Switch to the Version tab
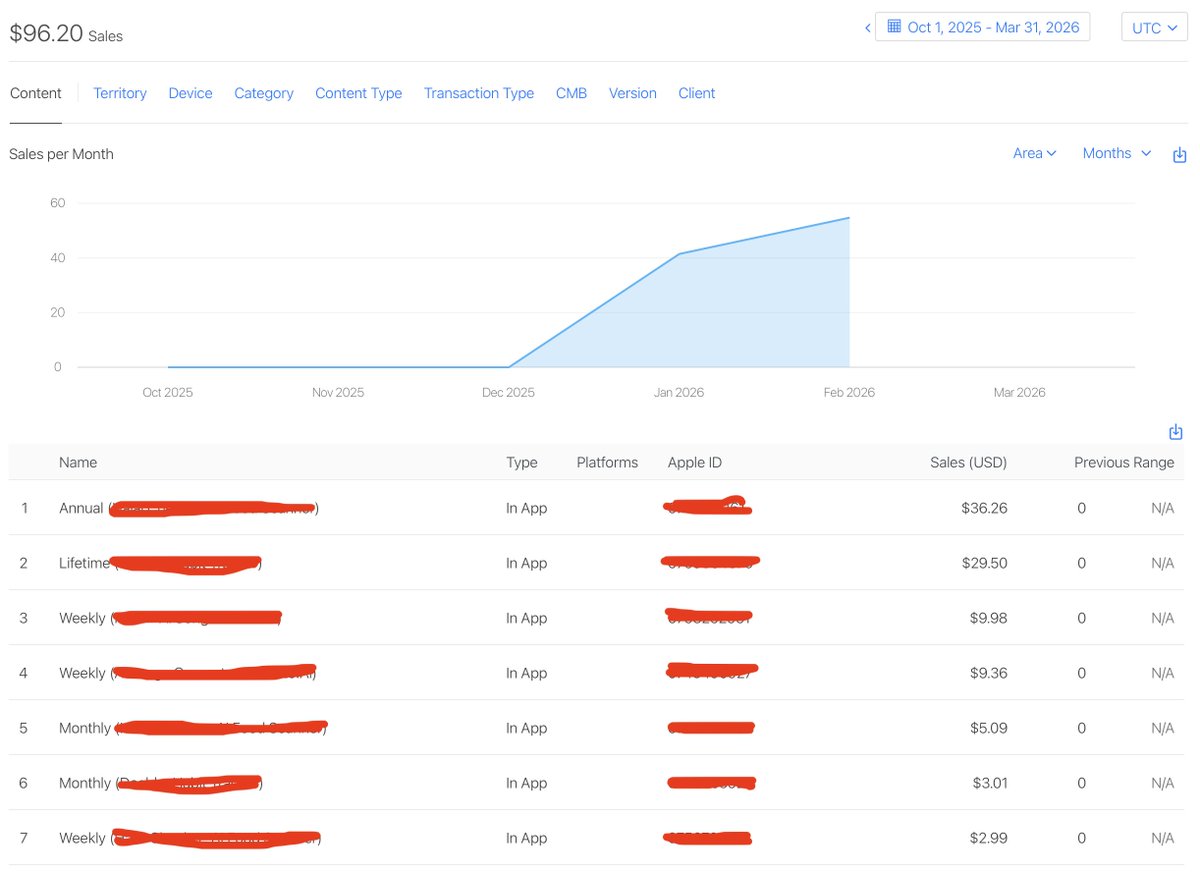The width and height of the screenshot is (1200, 873). (633, 93)
